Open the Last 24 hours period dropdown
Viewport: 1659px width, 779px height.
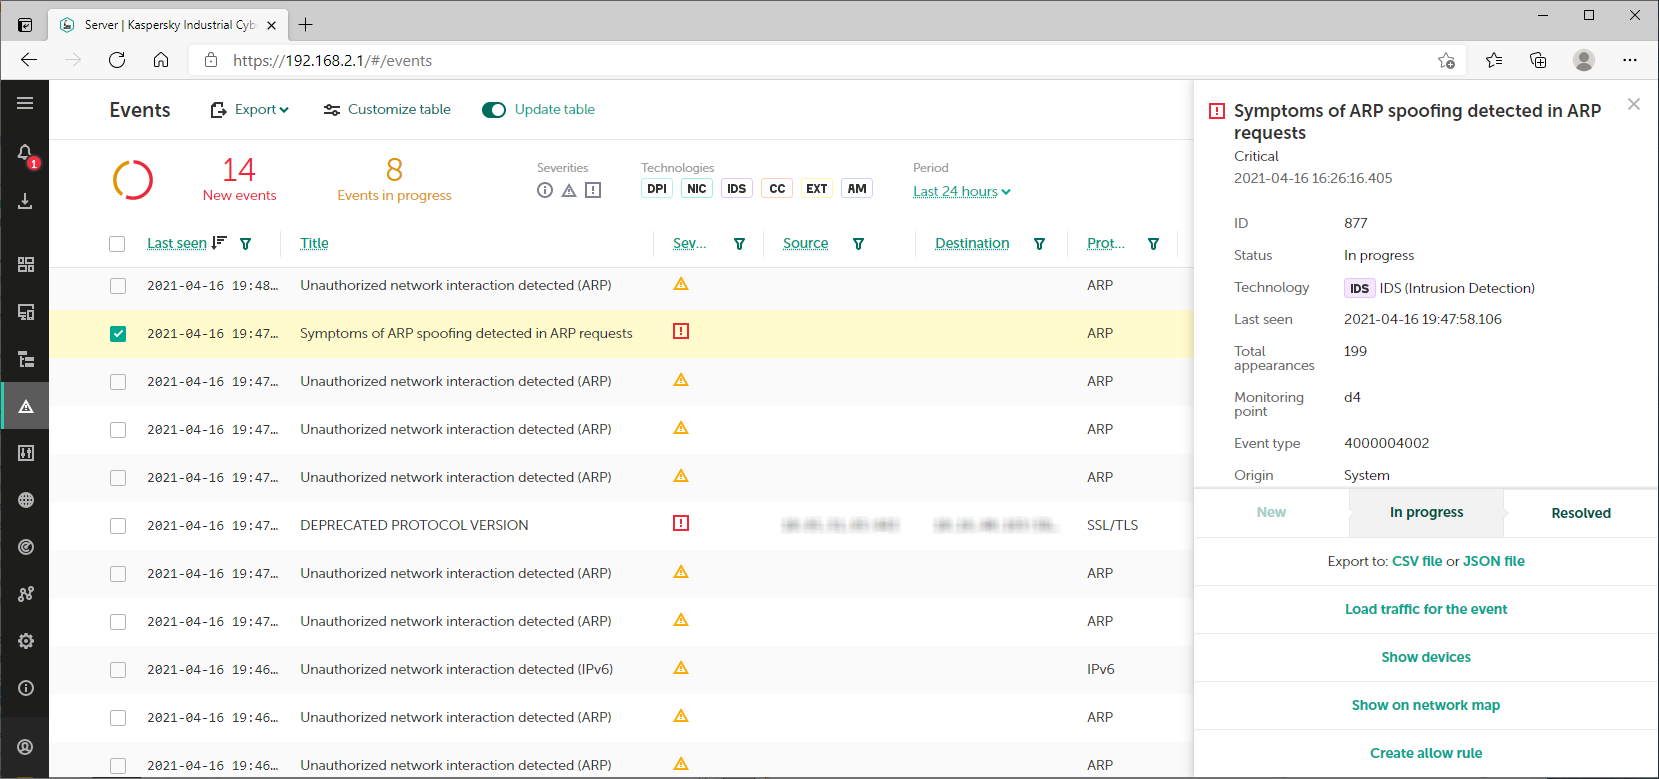(961, 192)
